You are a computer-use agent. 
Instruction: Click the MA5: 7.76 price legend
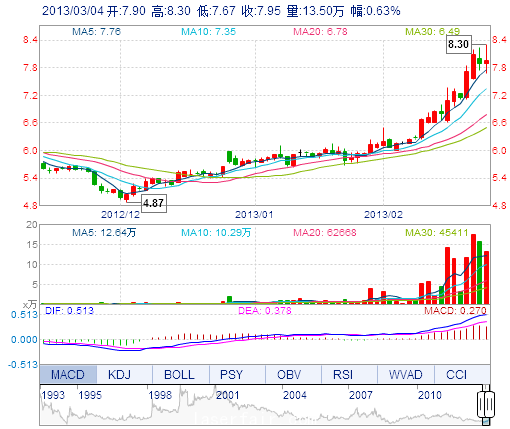pyautogui.click(x=97, y=32)
